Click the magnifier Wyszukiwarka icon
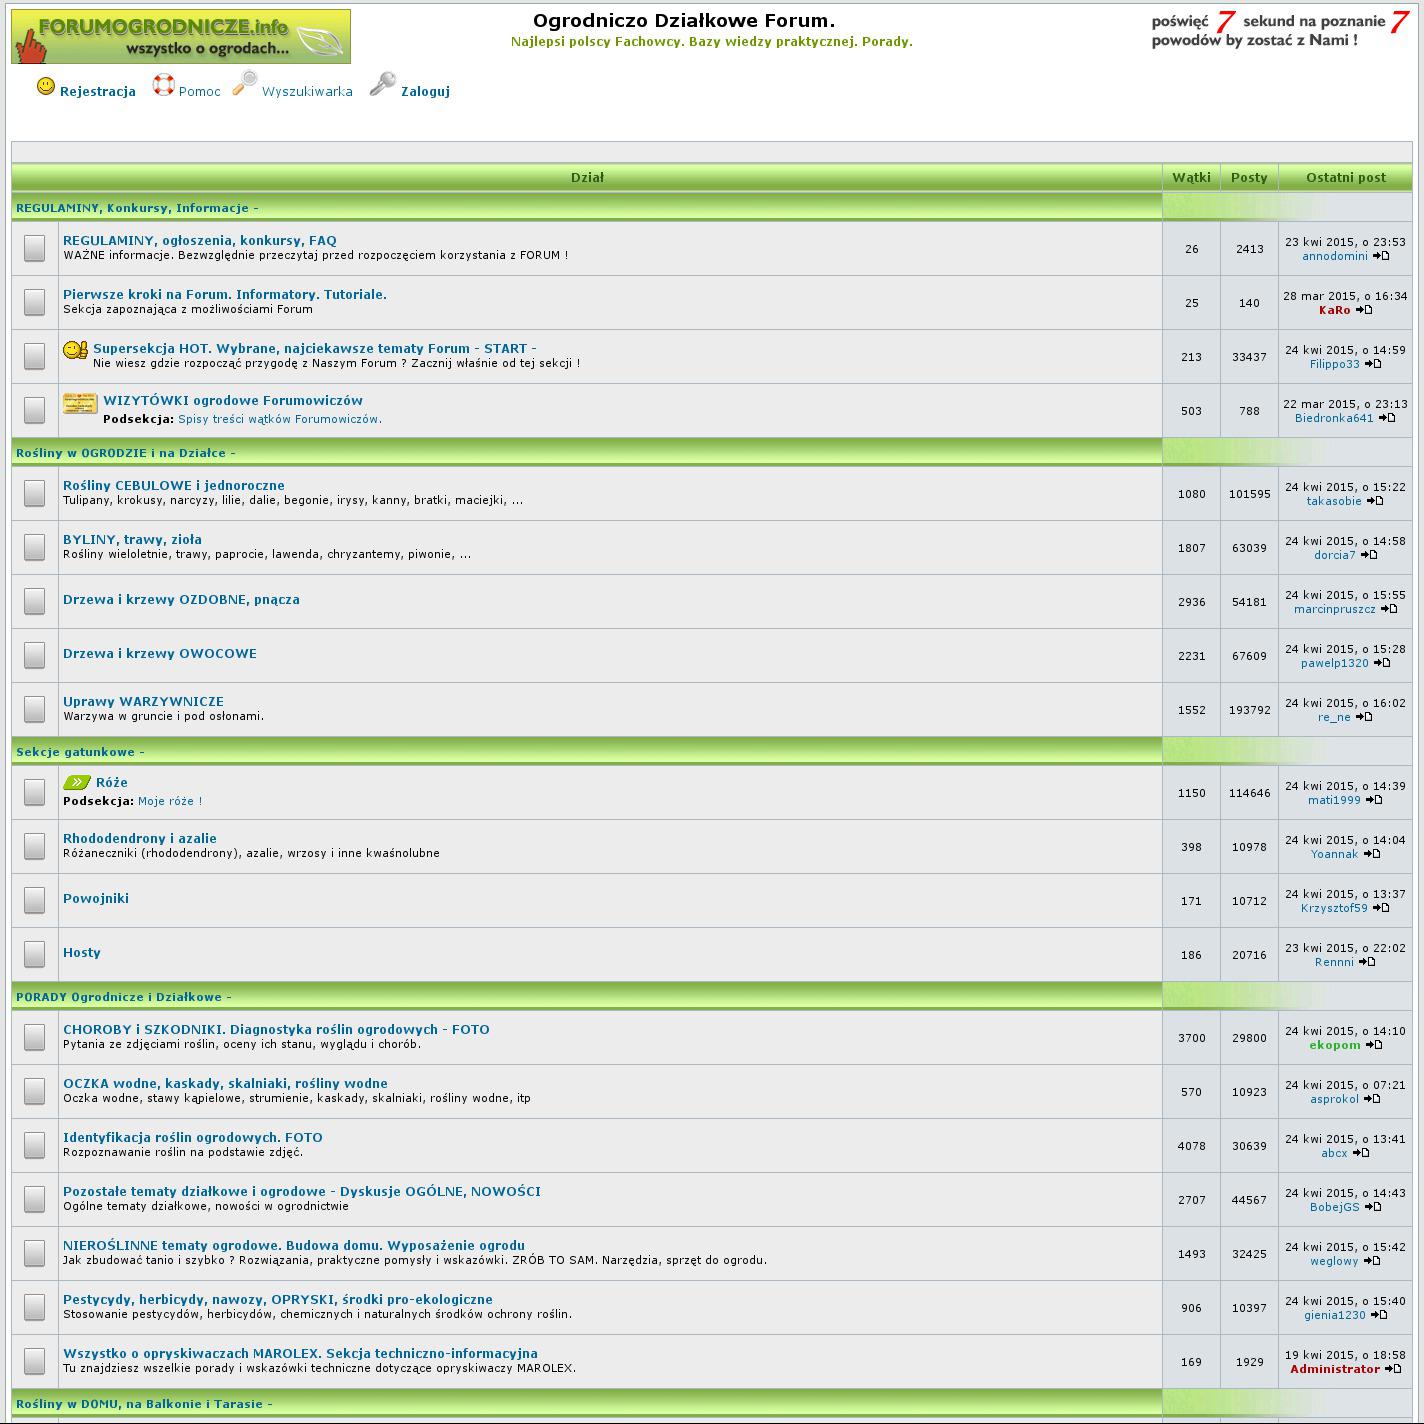This screenshot has height=1424, width=1424. point(245,84)
